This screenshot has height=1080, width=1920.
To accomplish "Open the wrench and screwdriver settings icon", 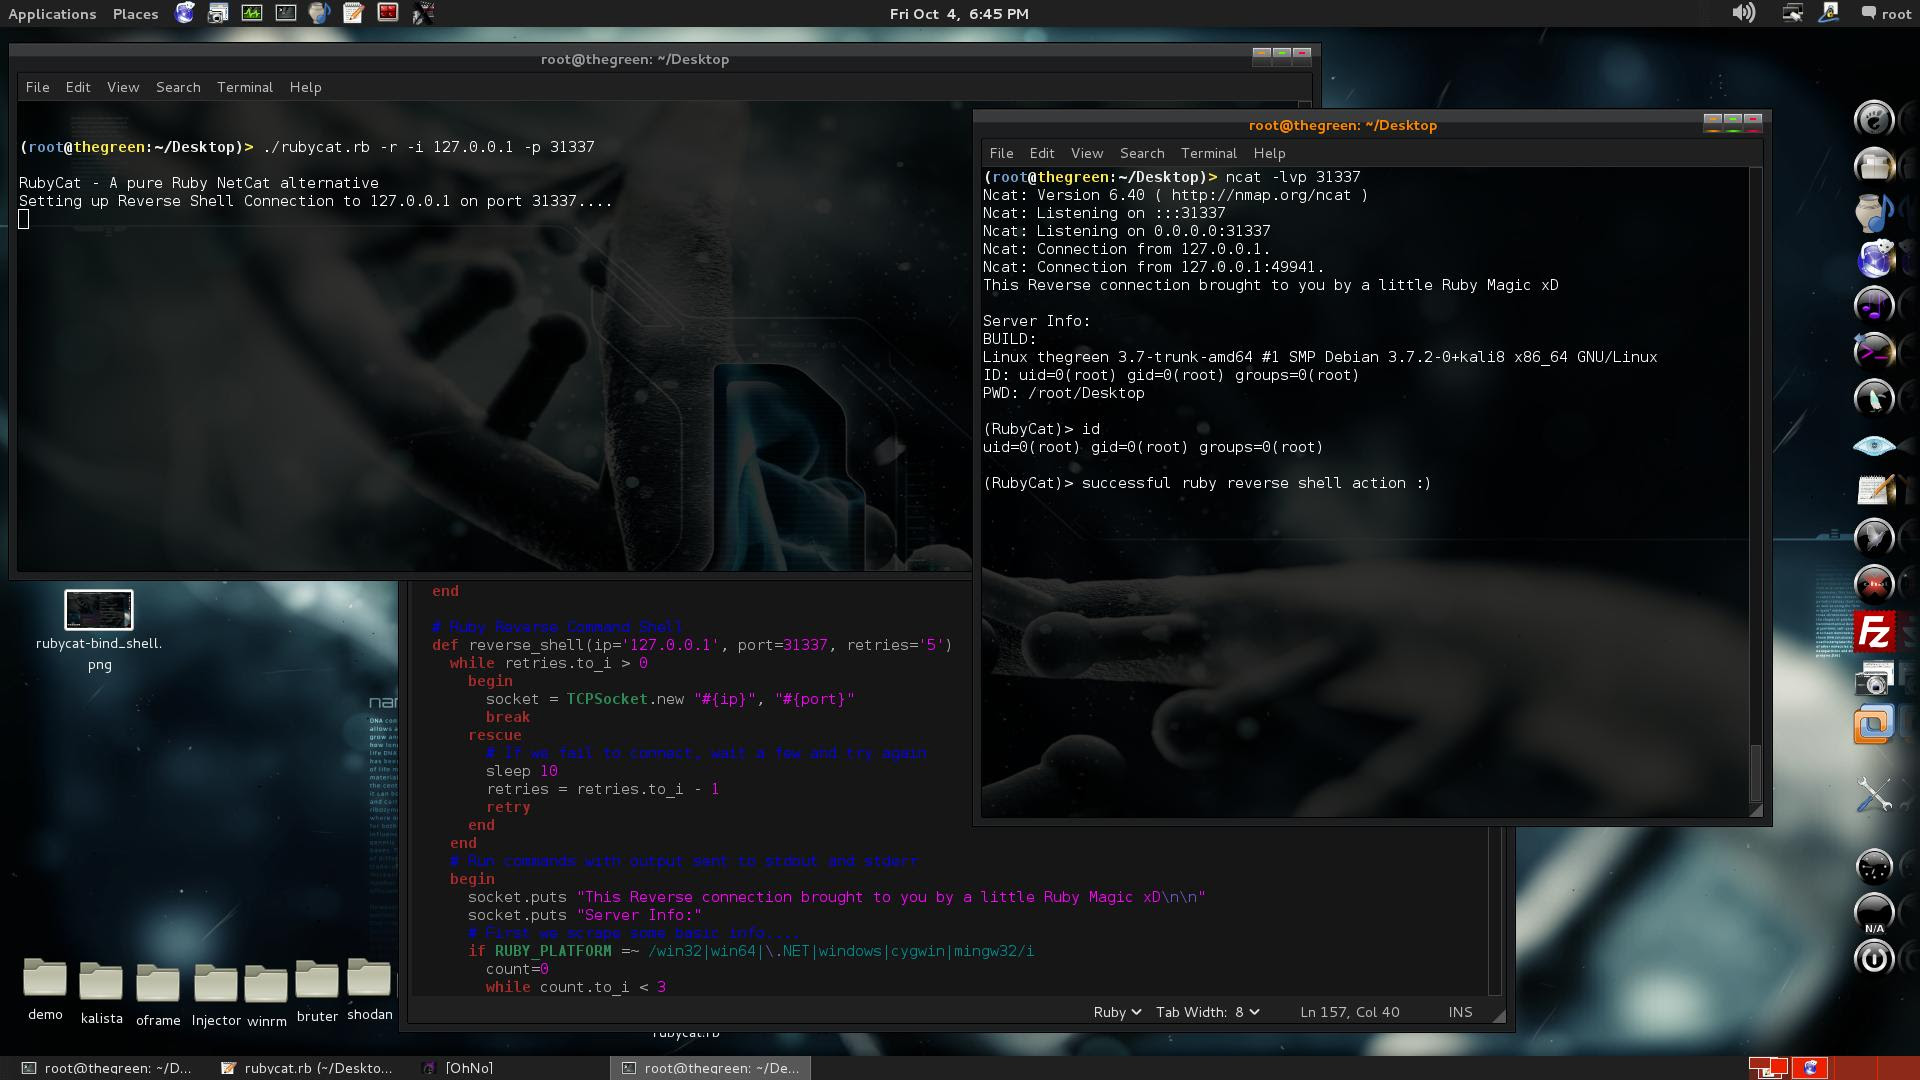I will pos(1874,796).
